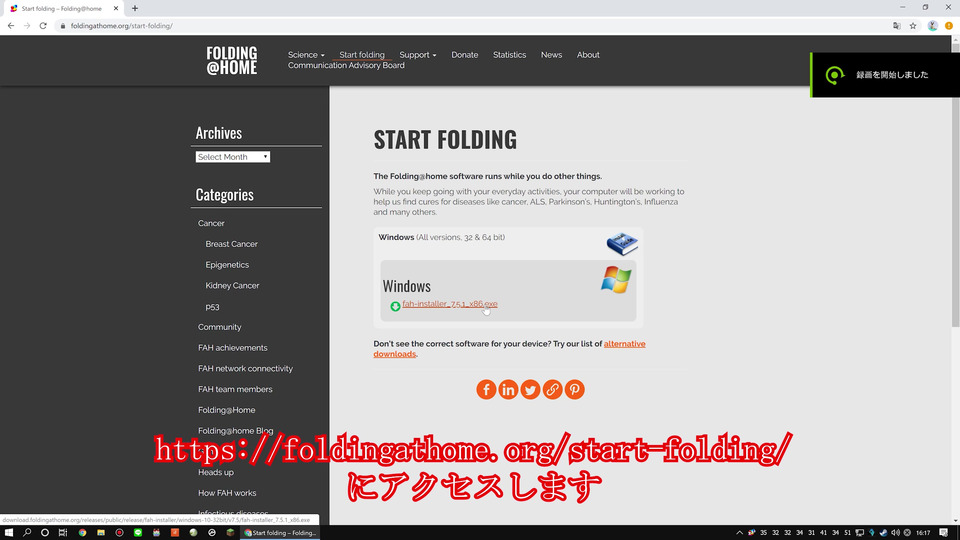
Task: Open Windows Start menu
Action: 9,533
